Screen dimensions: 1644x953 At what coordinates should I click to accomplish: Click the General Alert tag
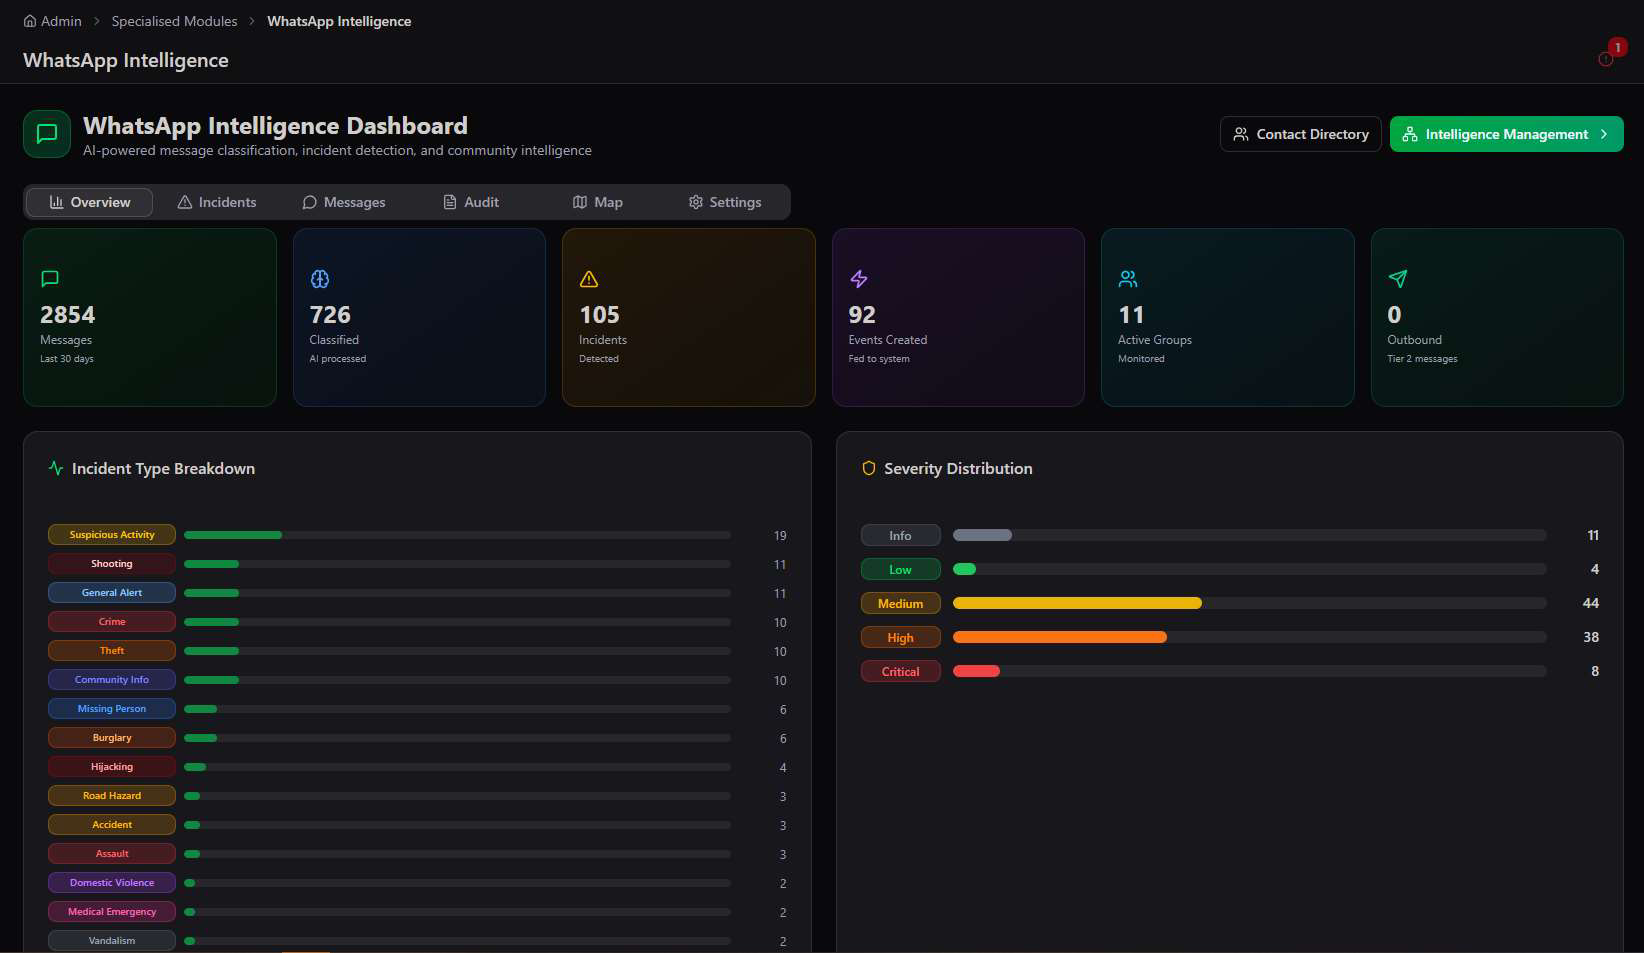112,593
